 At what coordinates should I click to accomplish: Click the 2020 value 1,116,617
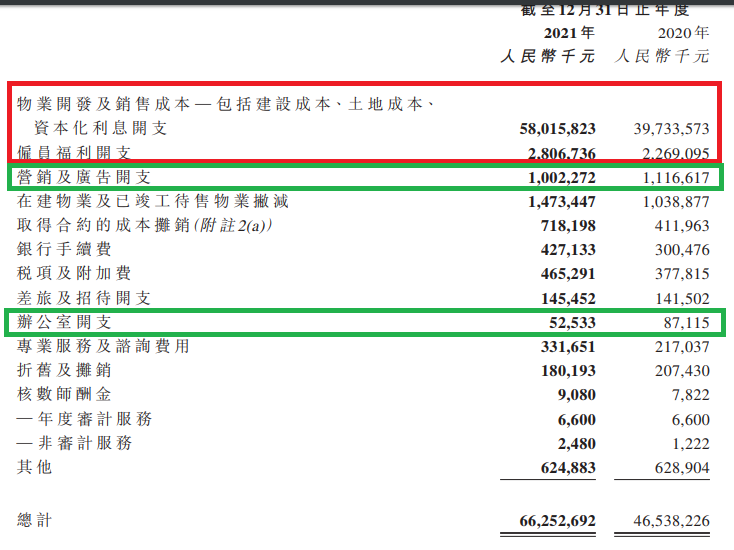point(672,177)
